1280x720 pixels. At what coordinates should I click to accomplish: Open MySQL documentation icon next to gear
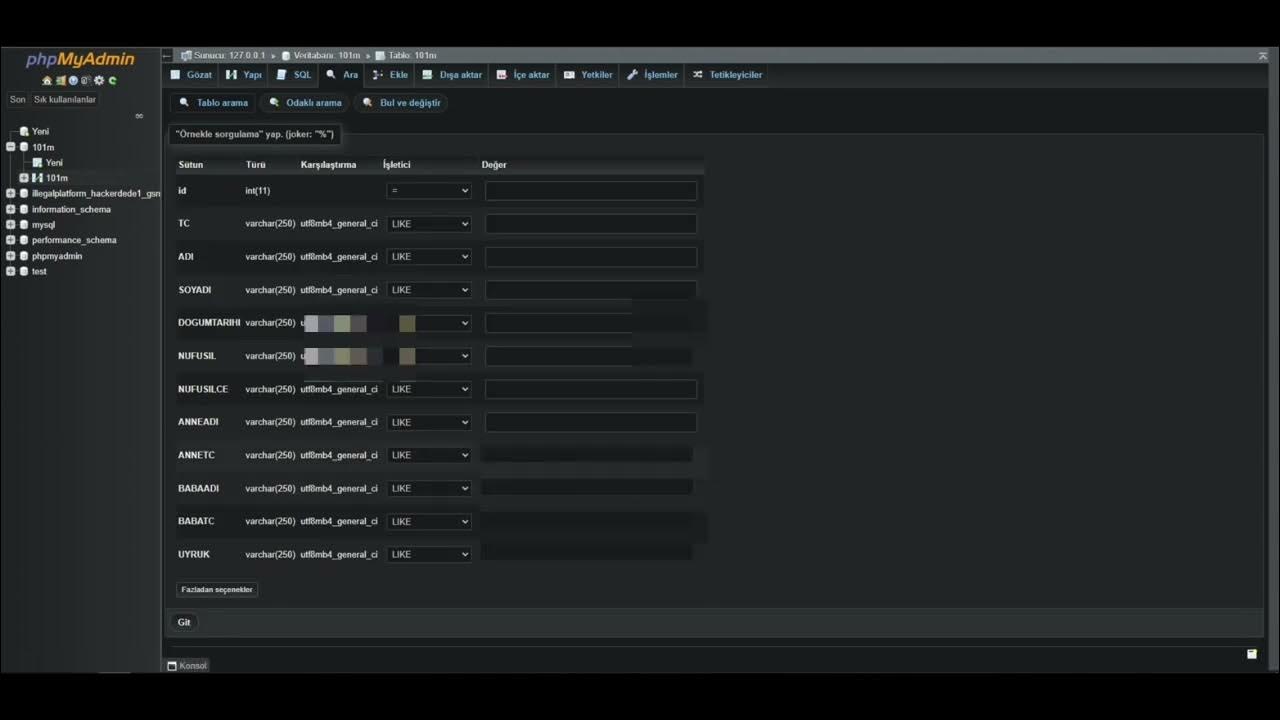click(x=86, y=81)
